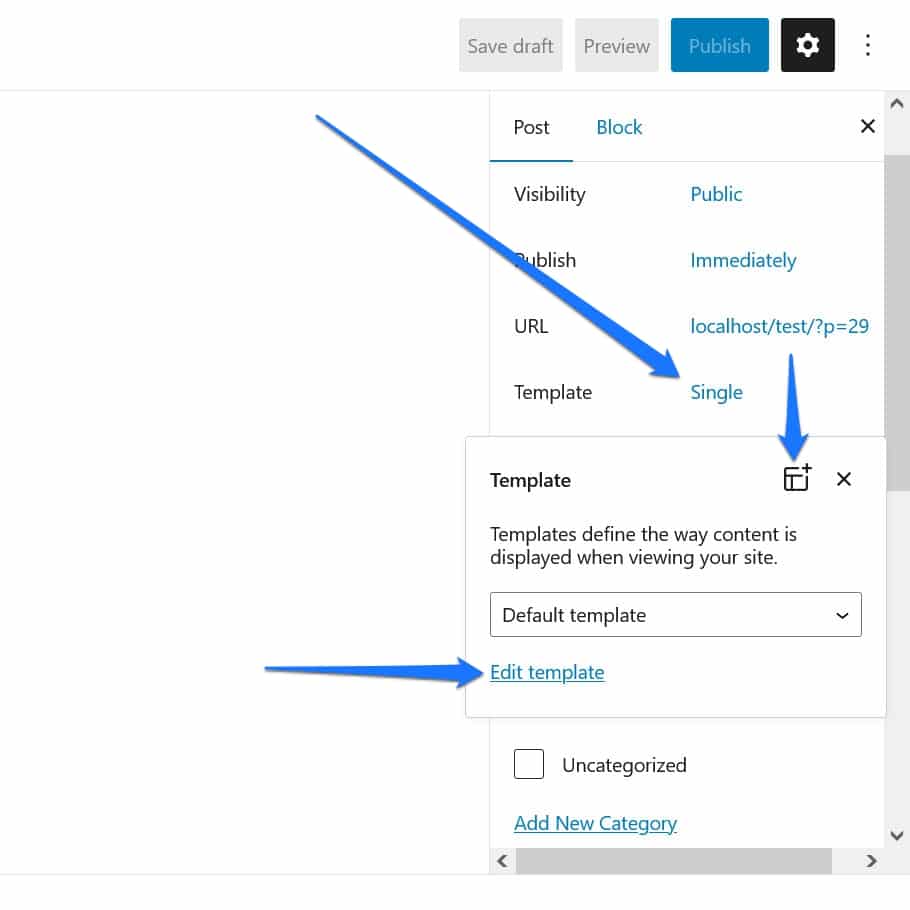
Task: Click the horizontal scroll left arrow
Action: 503,860
